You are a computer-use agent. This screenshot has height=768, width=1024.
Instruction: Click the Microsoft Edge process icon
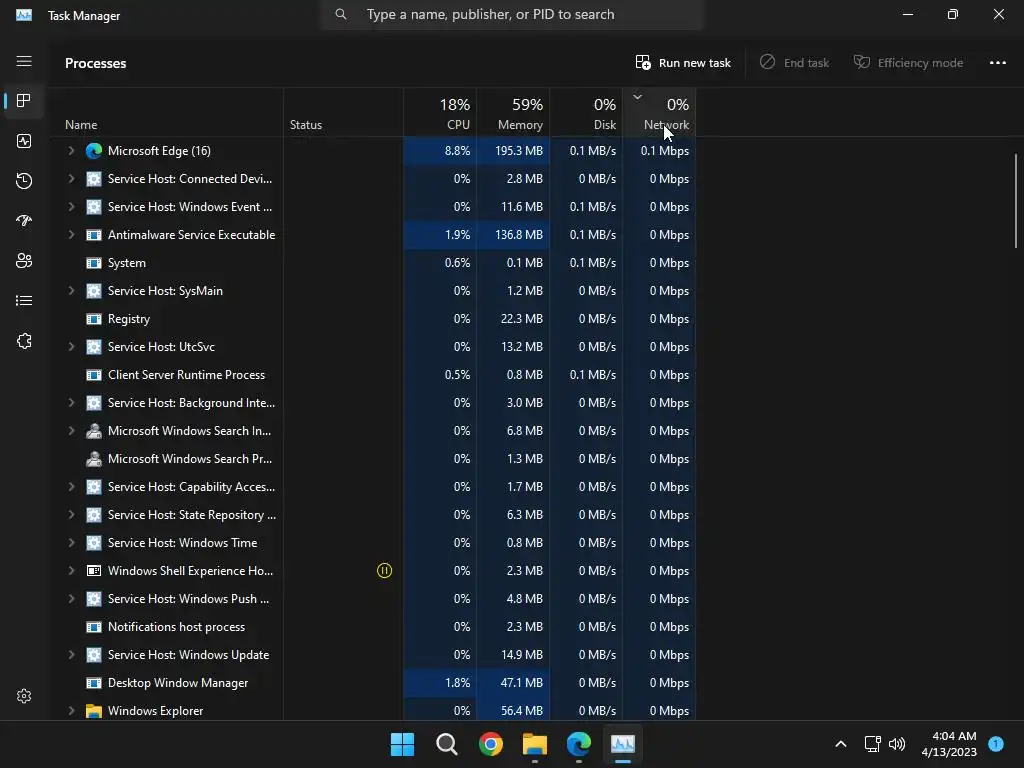point(94,151)
